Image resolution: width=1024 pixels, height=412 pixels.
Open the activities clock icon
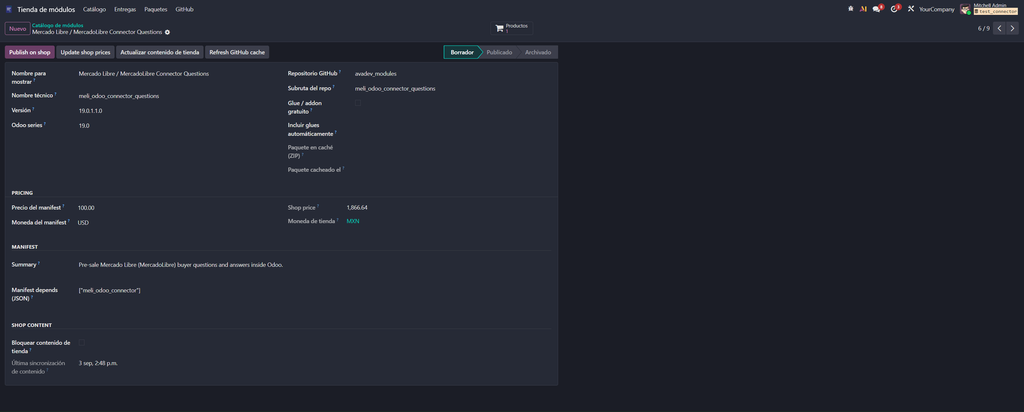coord(895,9)
